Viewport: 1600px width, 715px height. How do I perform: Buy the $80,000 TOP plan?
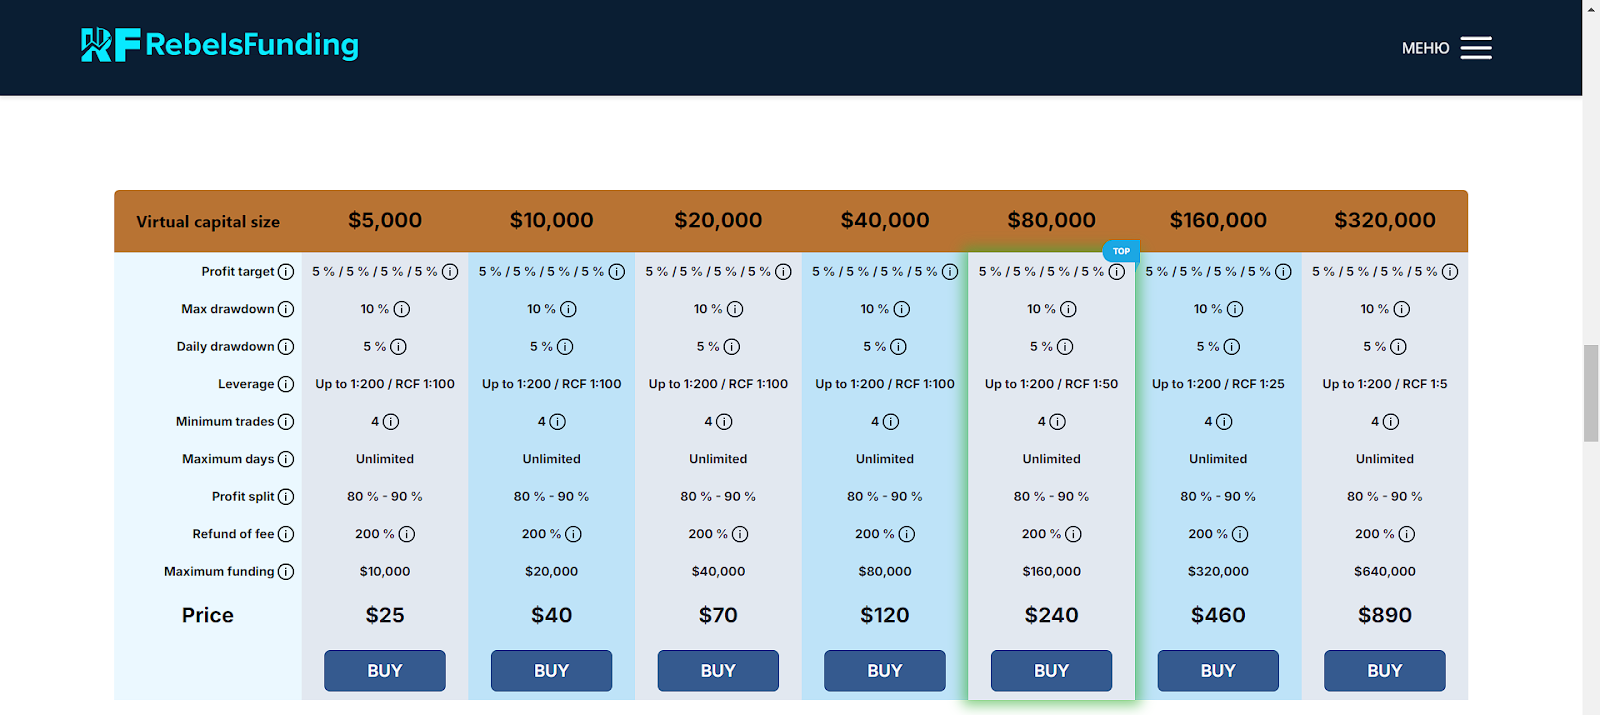[1051, 671]
